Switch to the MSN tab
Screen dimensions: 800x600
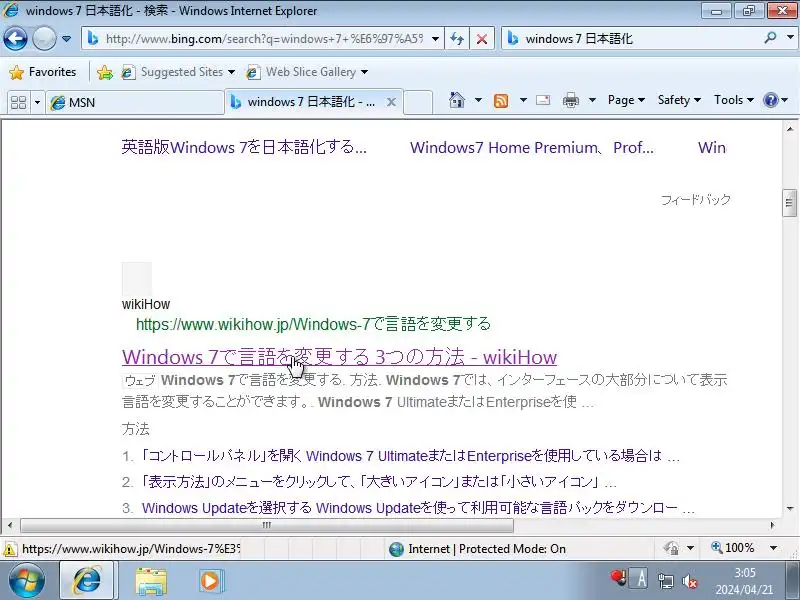[135, 103]
